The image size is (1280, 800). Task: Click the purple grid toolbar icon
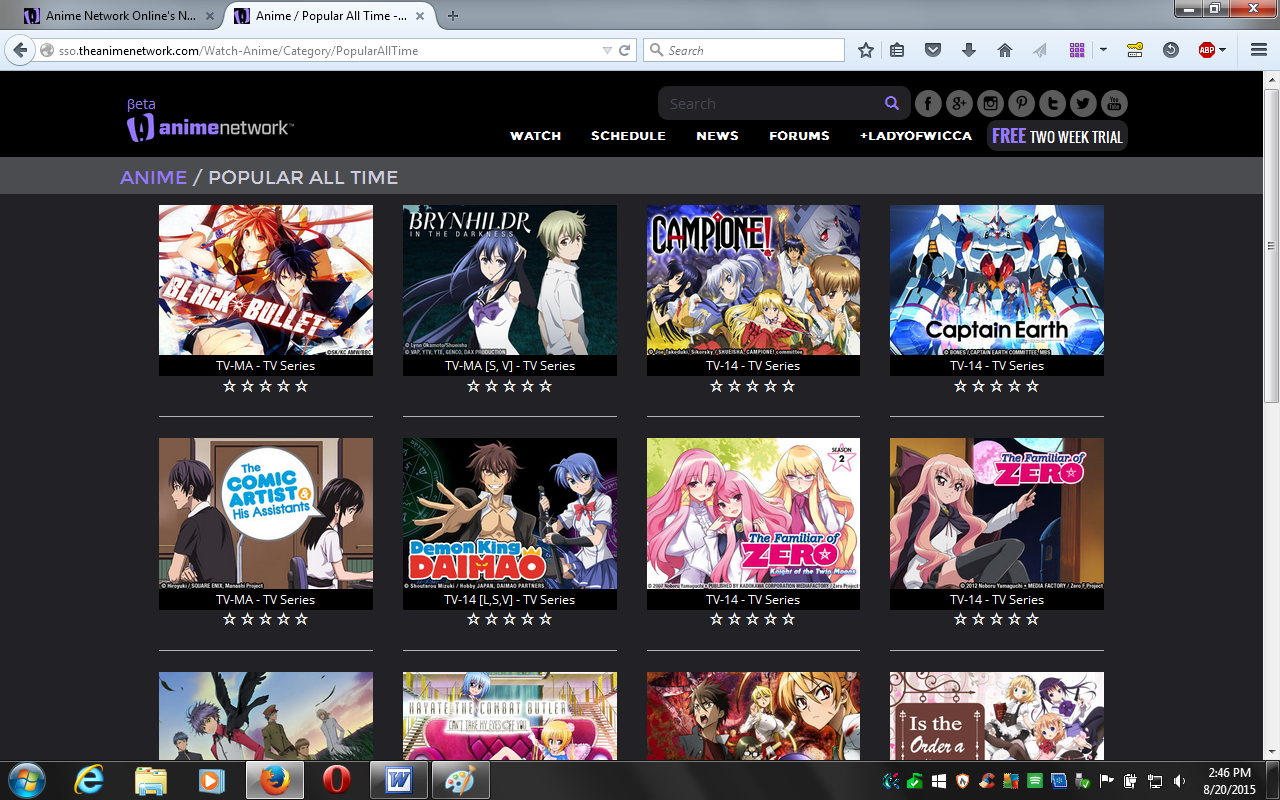1077,50
